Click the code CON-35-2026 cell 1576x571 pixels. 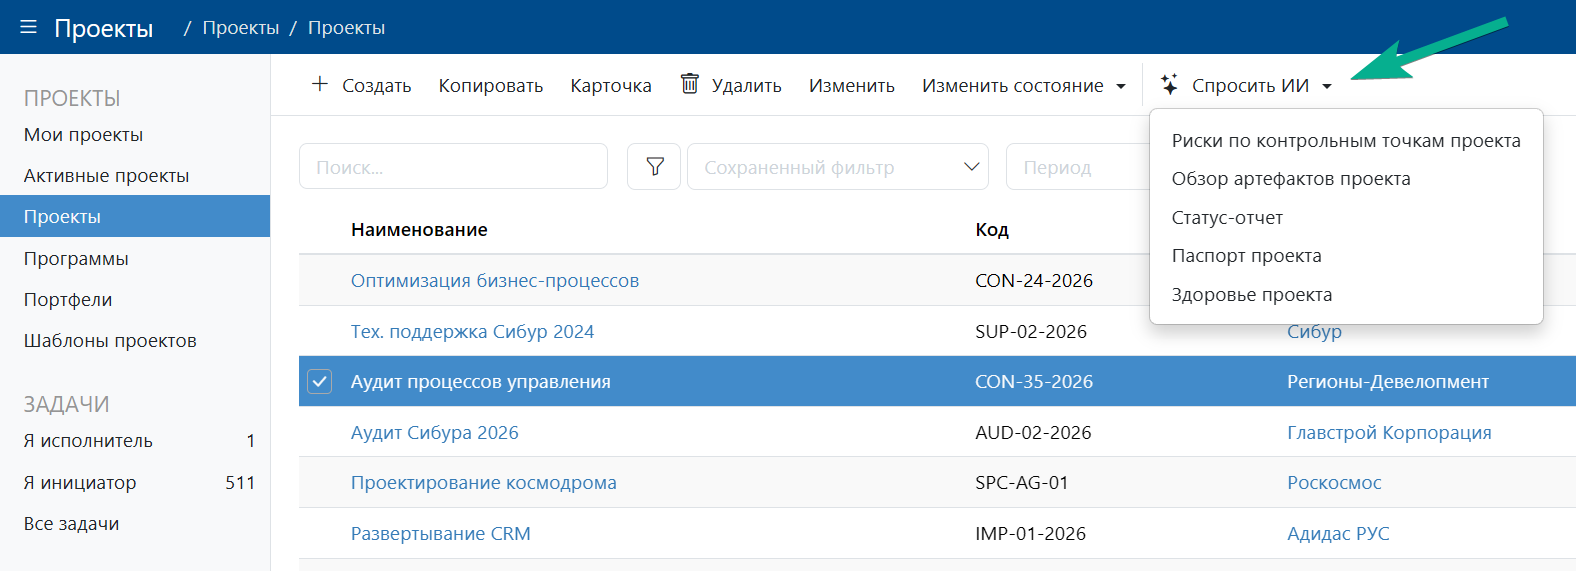[x=1034, y=382]
